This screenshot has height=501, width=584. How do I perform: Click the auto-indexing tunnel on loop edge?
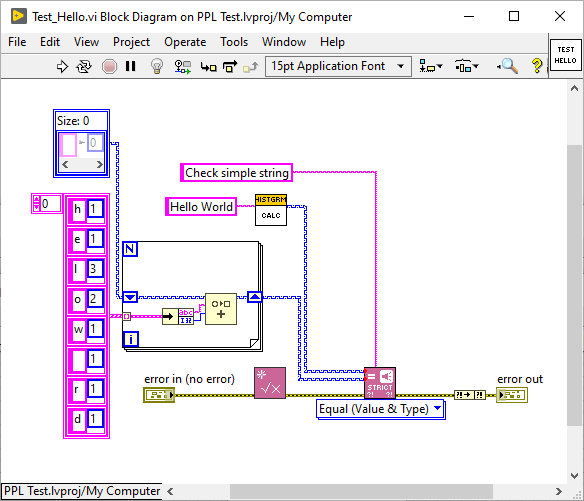(x=127, y=316)
